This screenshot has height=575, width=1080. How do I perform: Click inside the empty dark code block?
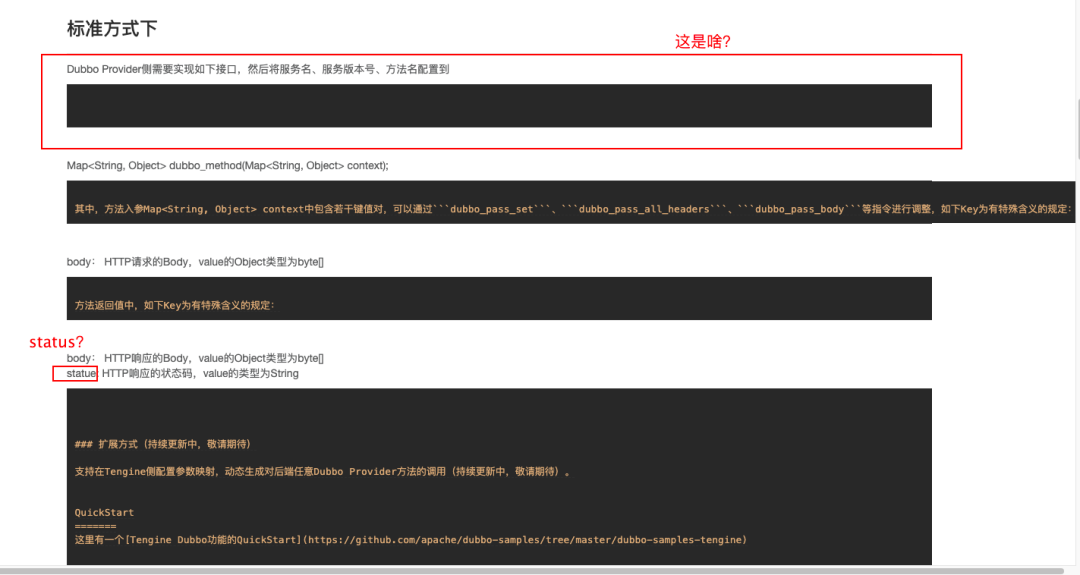point(499,105)
